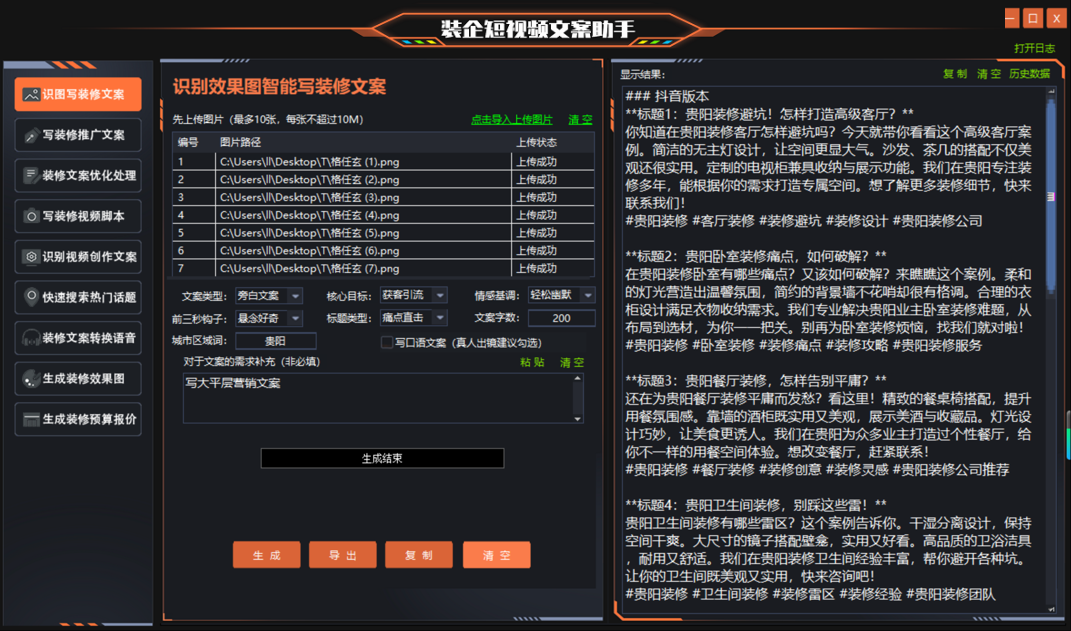1071x631 pixels.
Task: Go to 写装修视频脚本 section
Action: (x=78, y=216)
